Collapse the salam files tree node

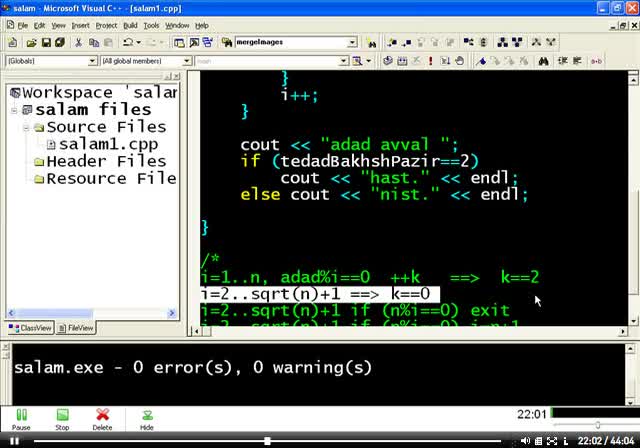(x=14, y=110)
